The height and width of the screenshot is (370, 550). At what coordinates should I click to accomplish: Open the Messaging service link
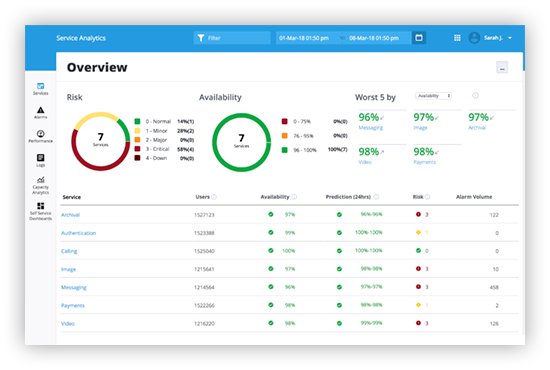coord(74,288)
